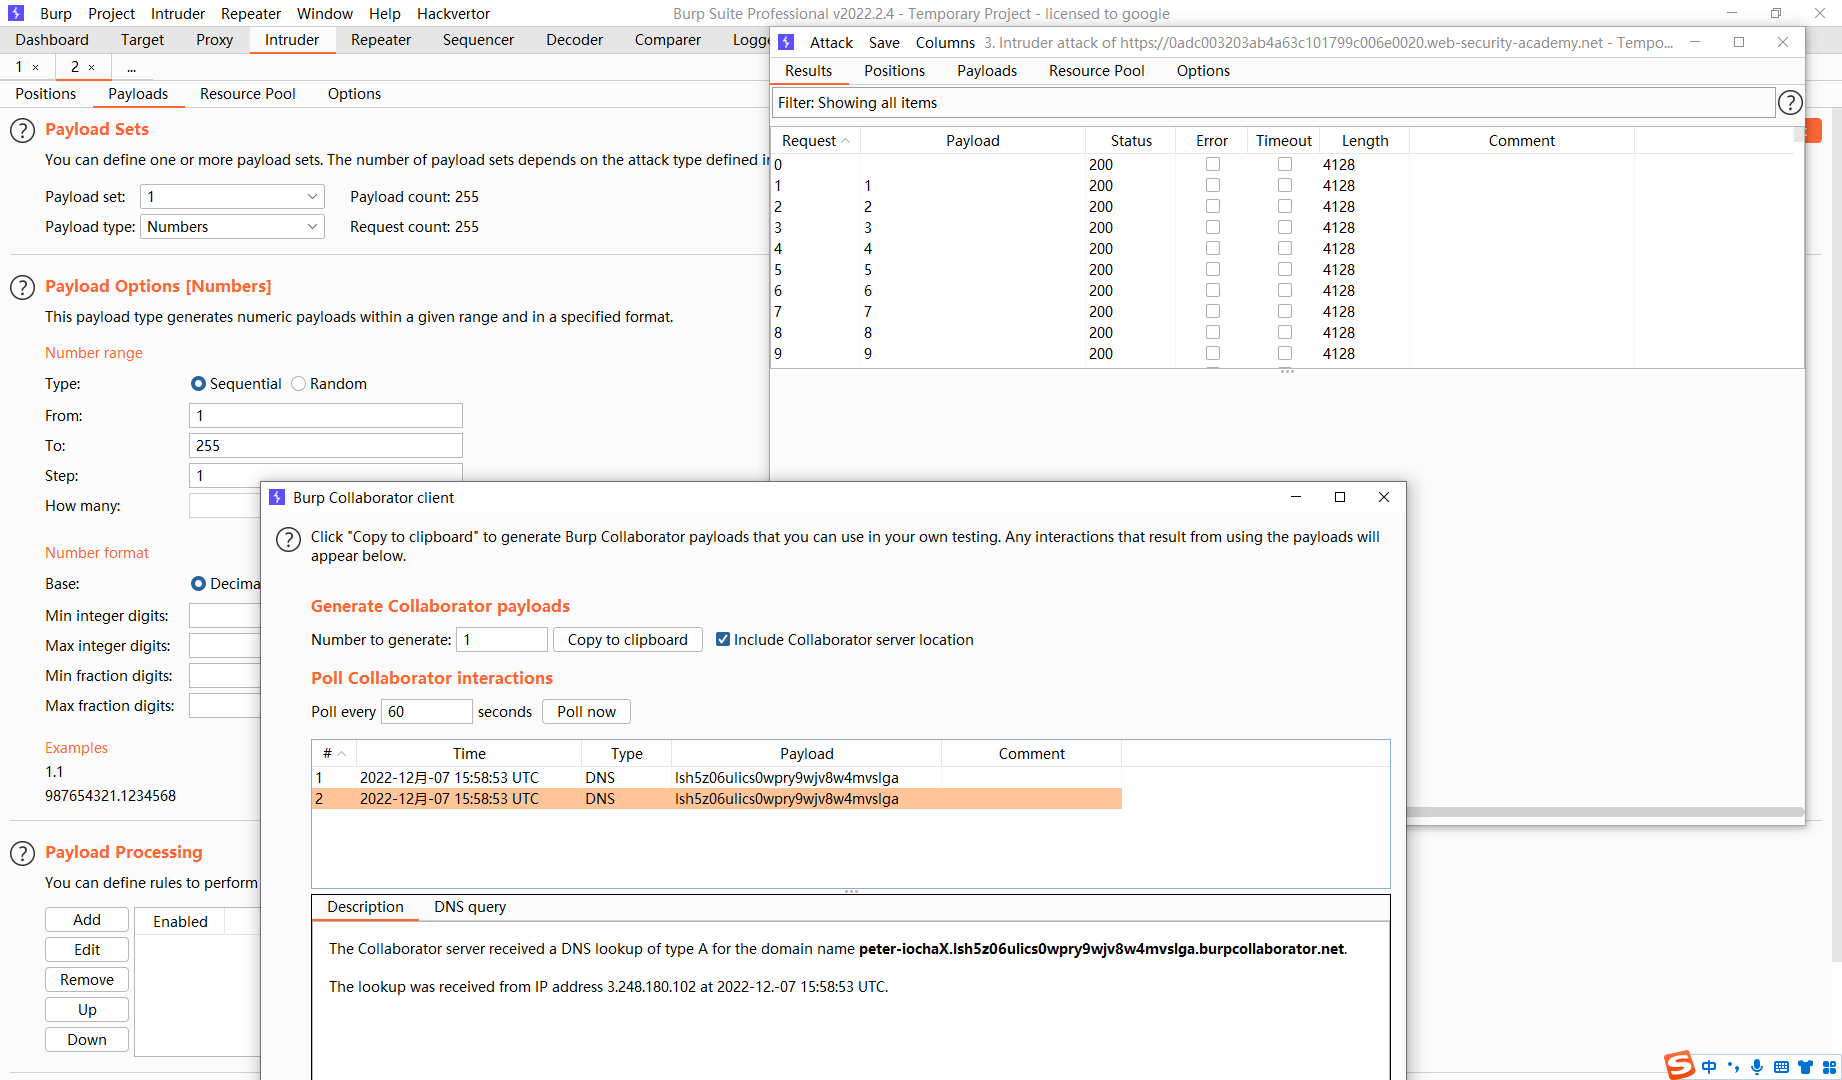Image resolution: width=1842 pixels, height=1080 pixels.
Task: Sort results by Request column header
Action: point(815,141)
